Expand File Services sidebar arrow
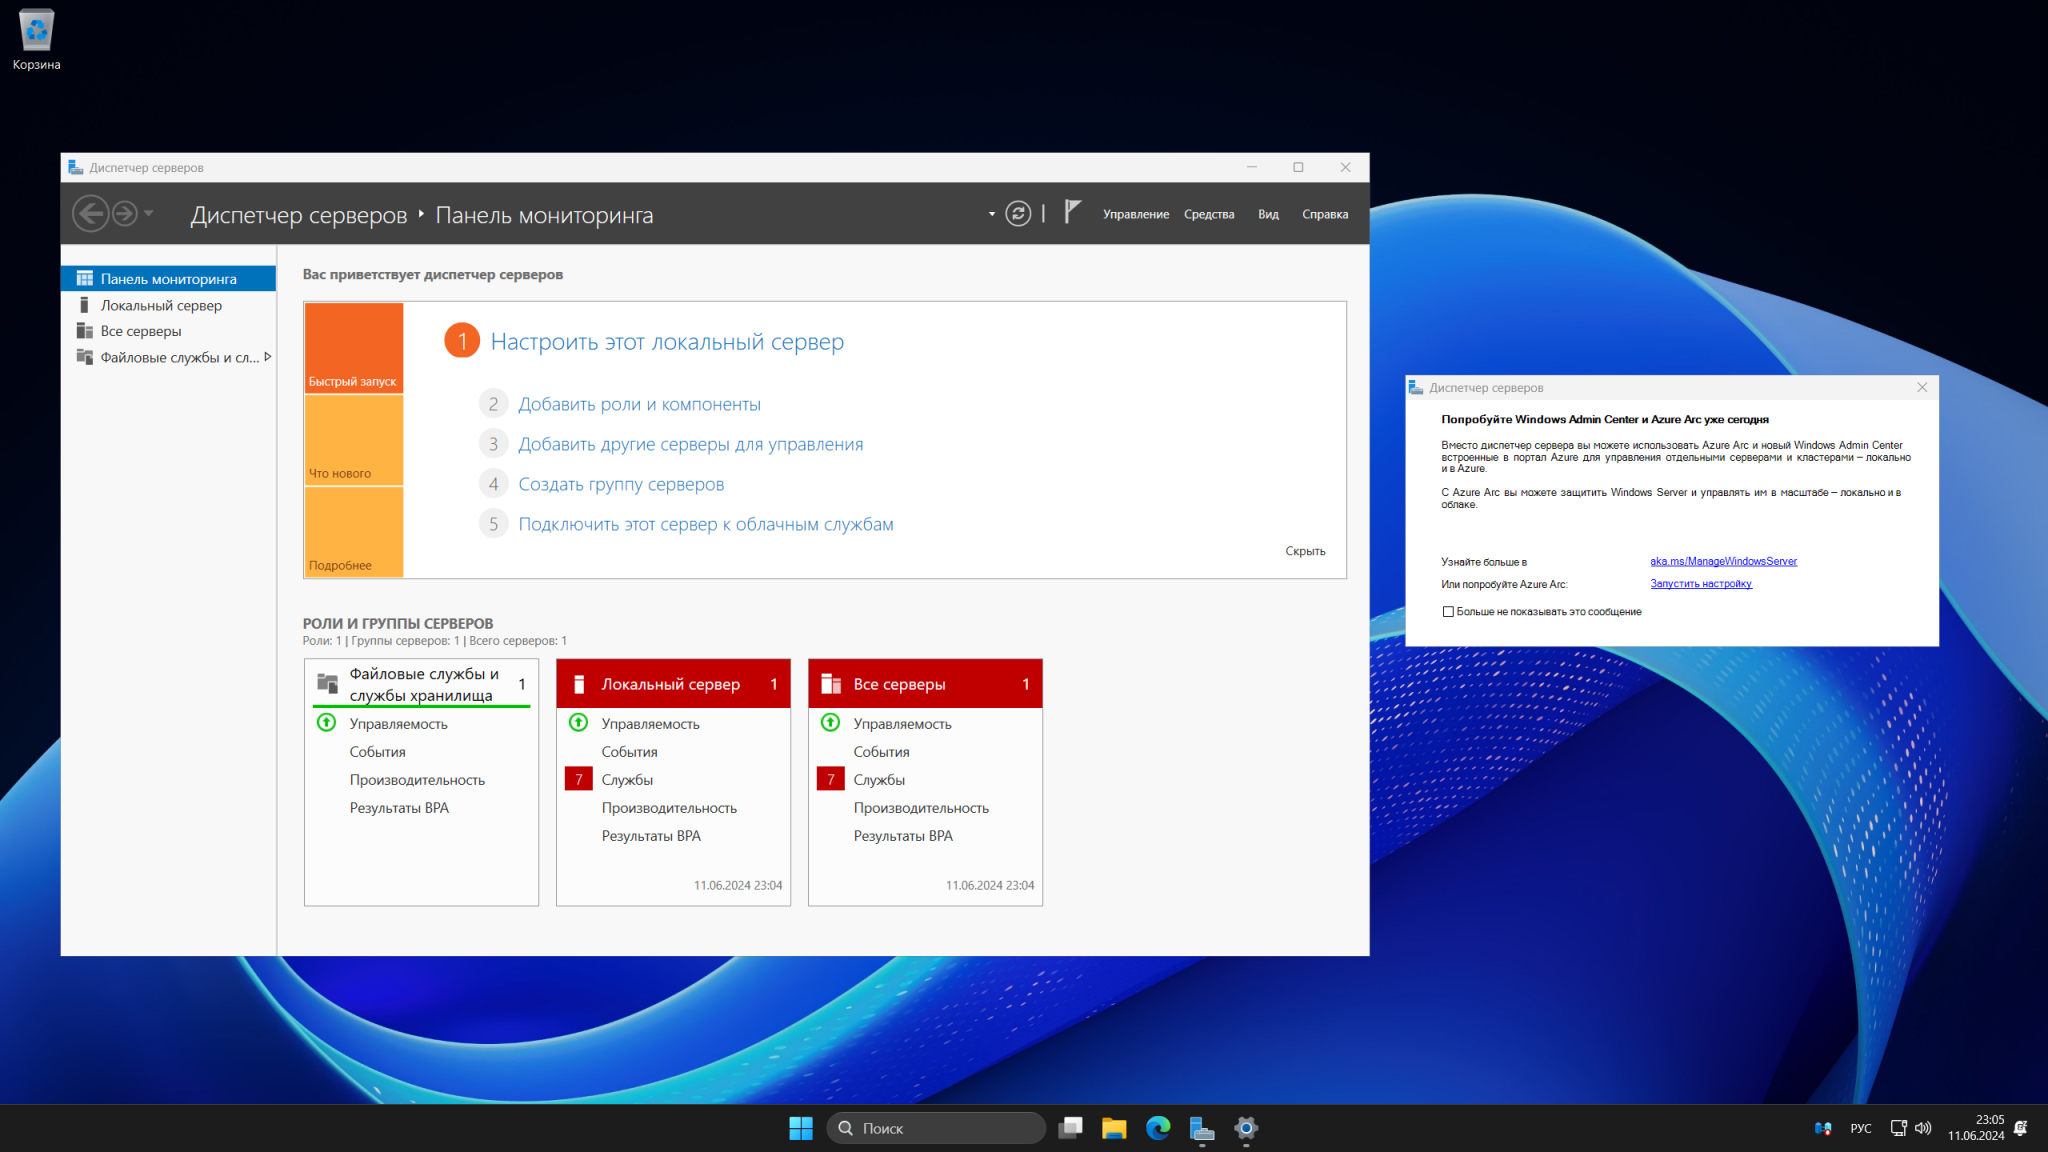 267,357
